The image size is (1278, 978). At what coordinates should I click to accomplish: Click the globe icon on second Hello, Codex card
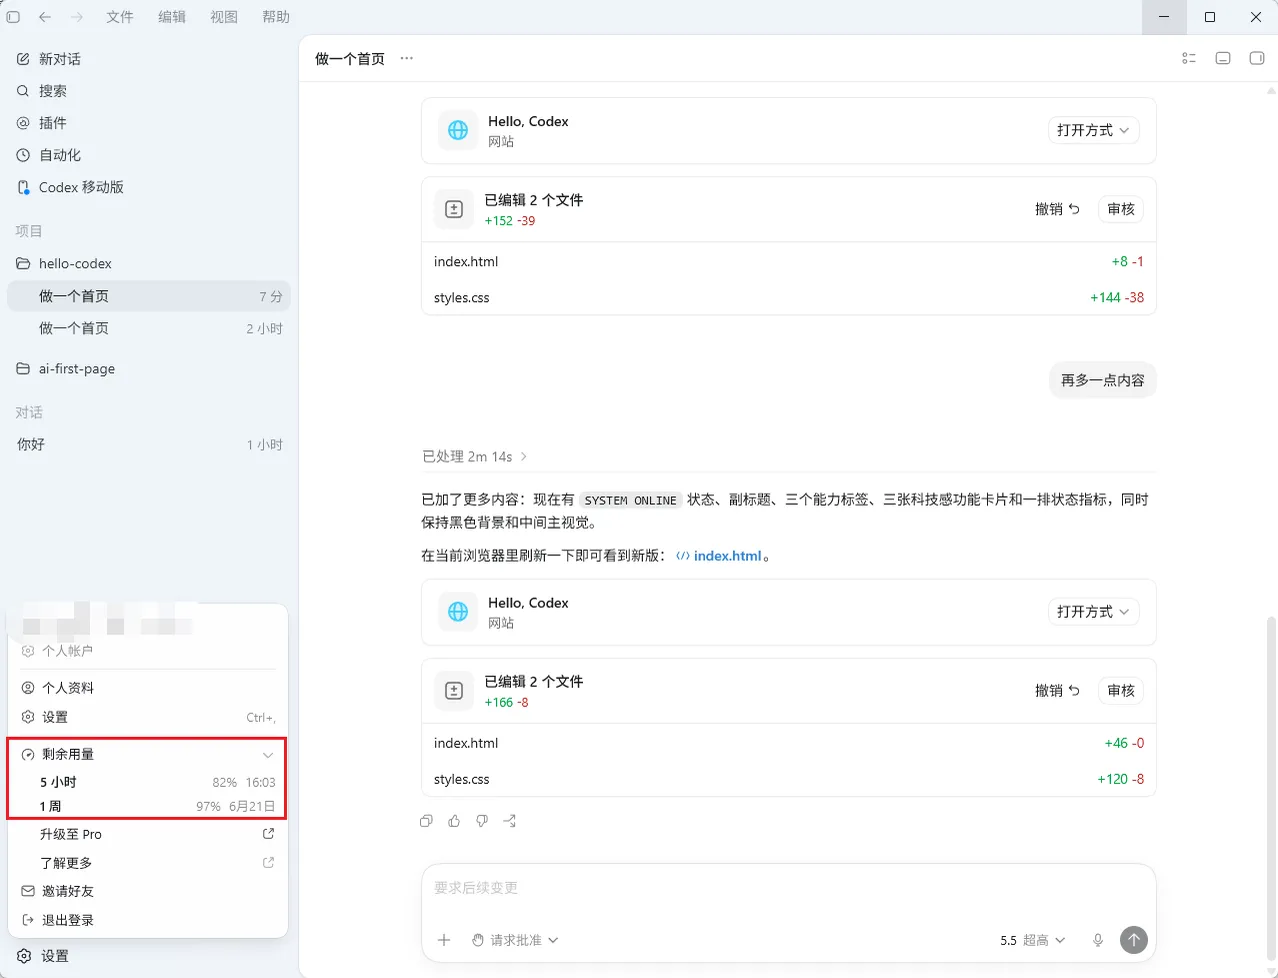[x=458, y=611]
